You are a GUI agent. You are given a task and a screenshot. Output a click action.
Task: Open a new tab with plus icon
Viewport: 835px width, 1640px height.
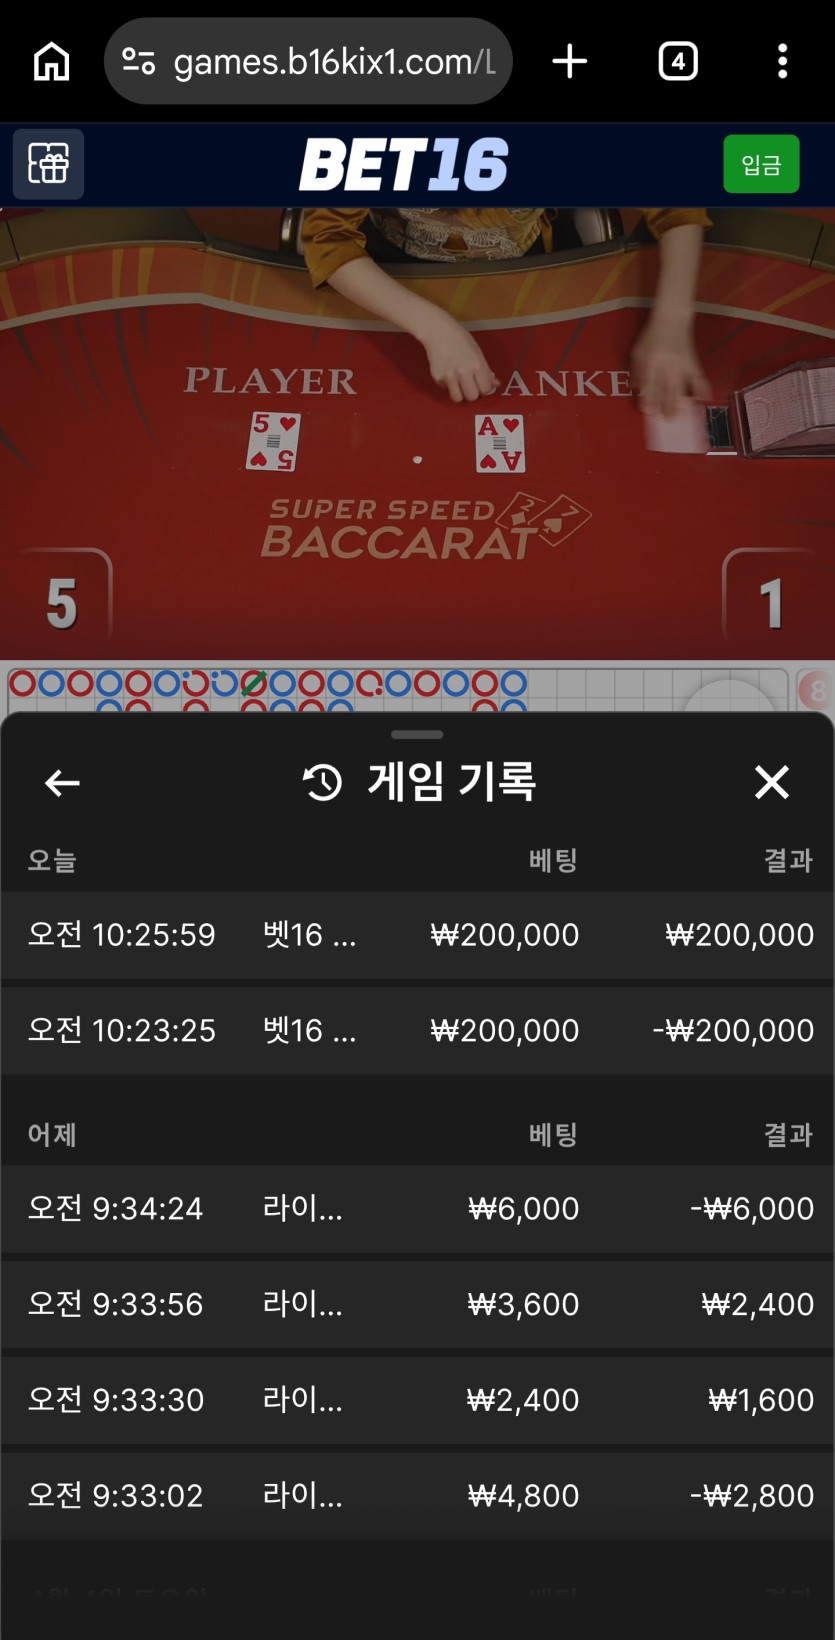coord(570,62)
